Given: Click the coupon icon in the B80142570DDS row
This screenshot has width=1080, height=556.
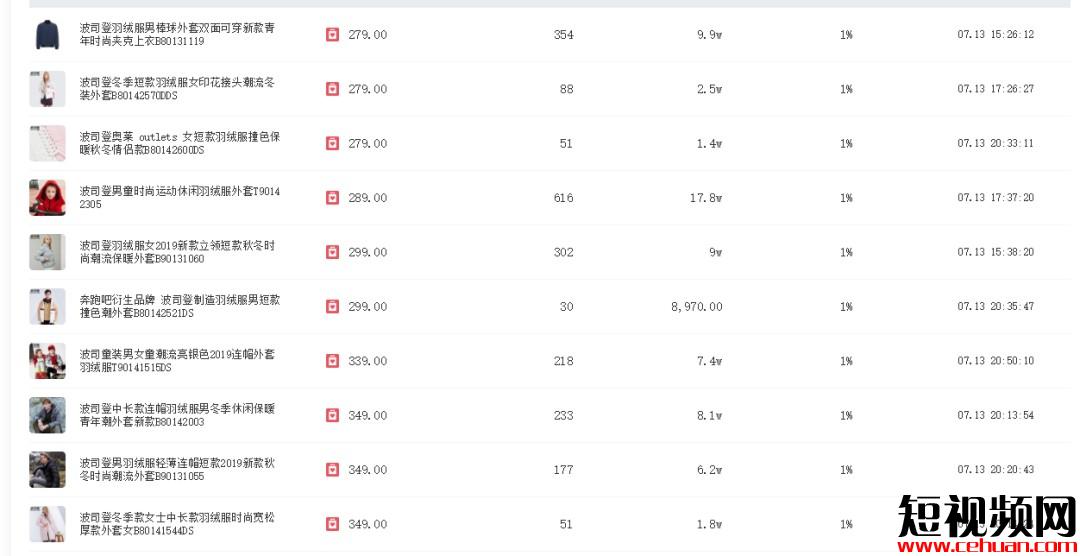Looking at the screenshot, I should click(332, 89).
